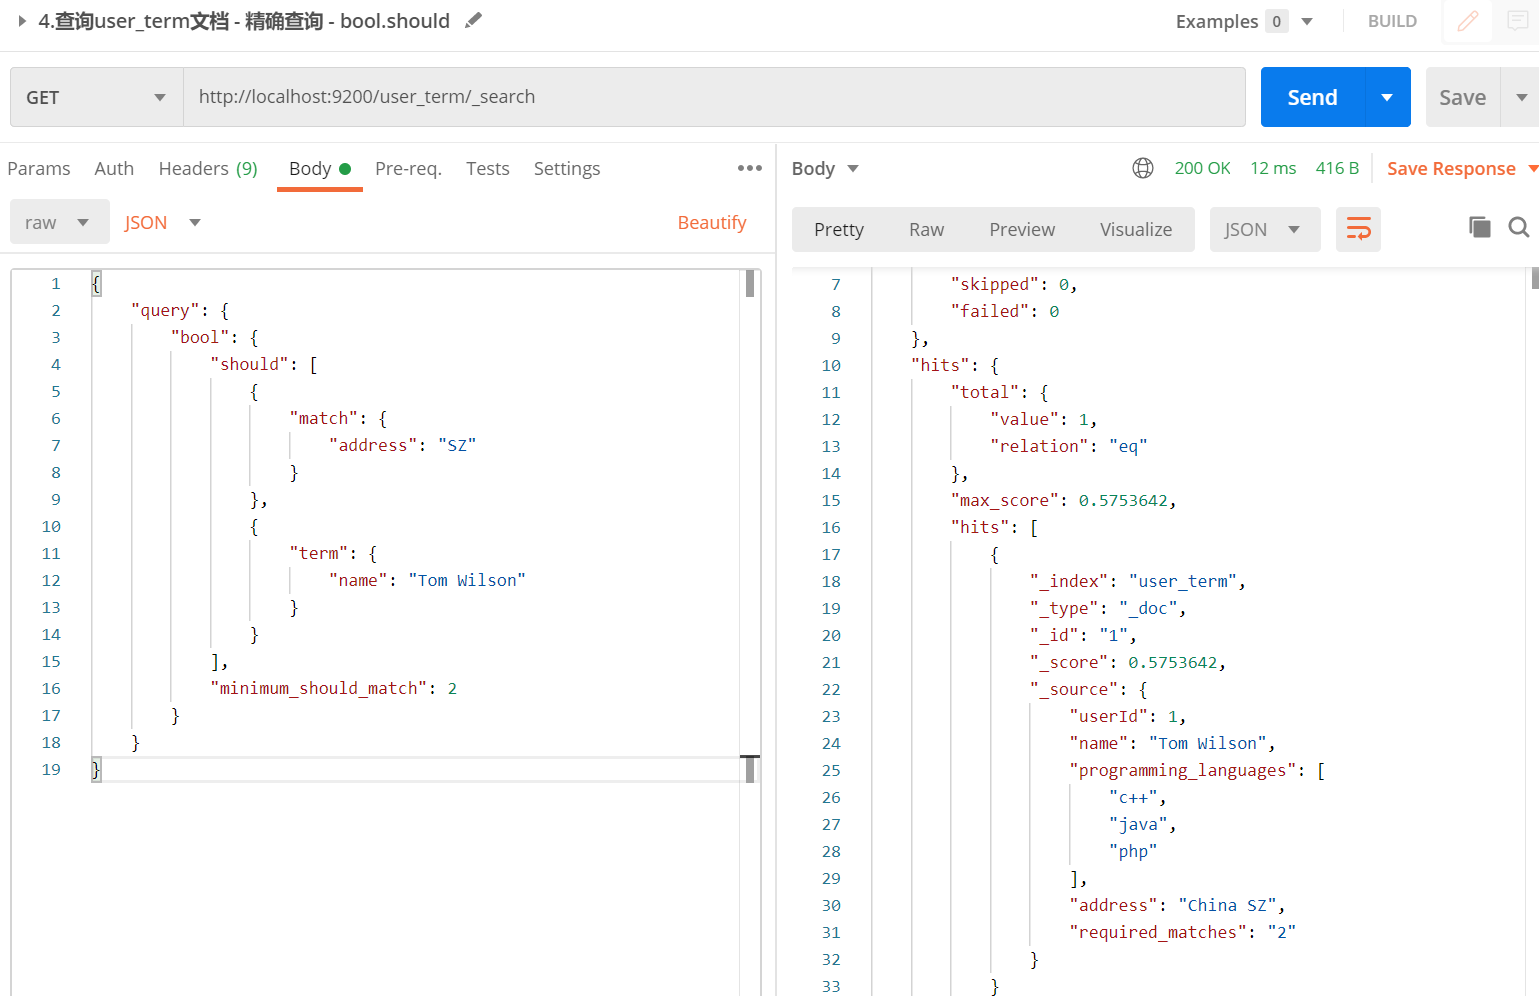Open the Settings tab

point(567,169)
